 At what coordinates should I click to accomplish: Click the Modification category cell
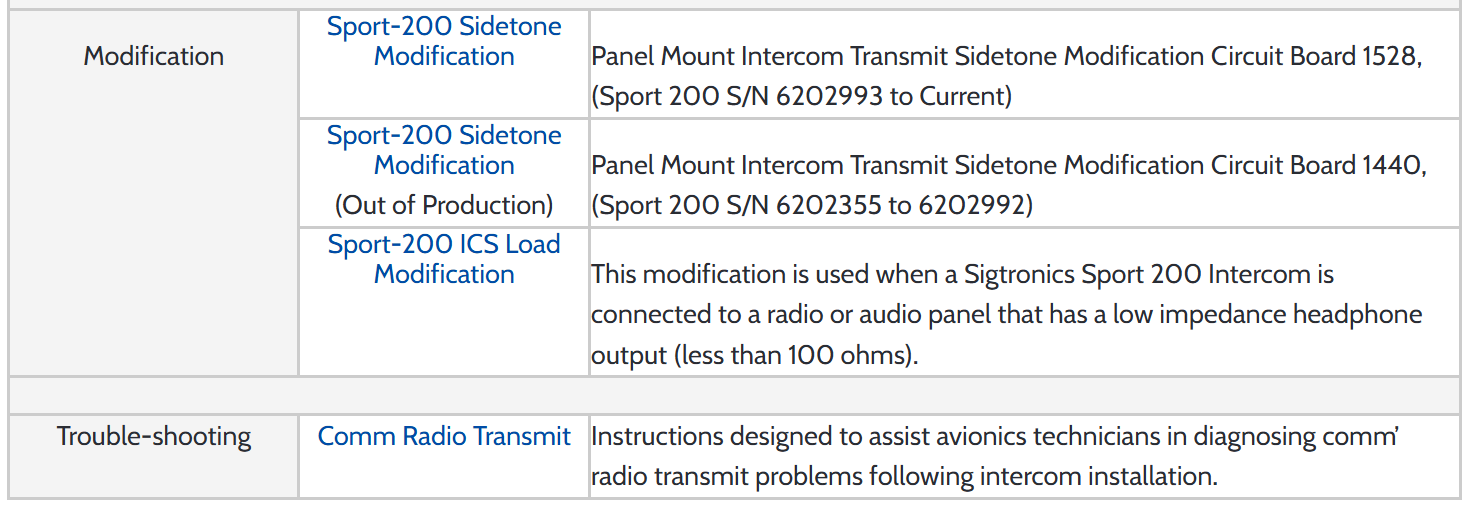click(x=153, y=56)
